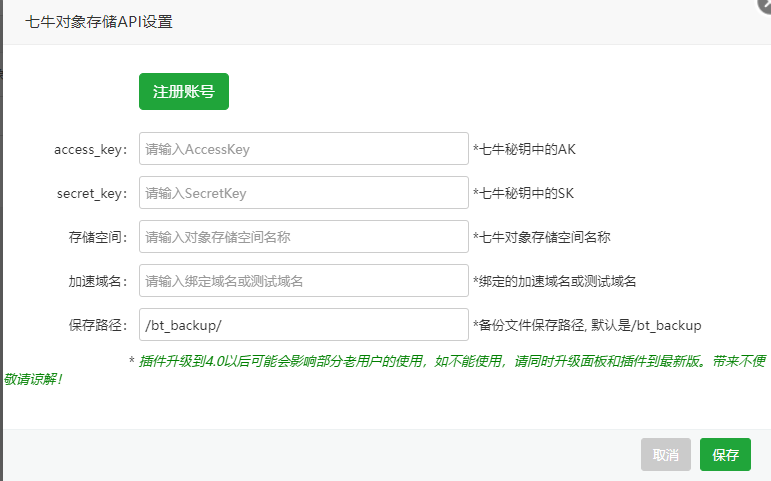
Task: Focus the access_key input field
Action: (x=304, y=149)
